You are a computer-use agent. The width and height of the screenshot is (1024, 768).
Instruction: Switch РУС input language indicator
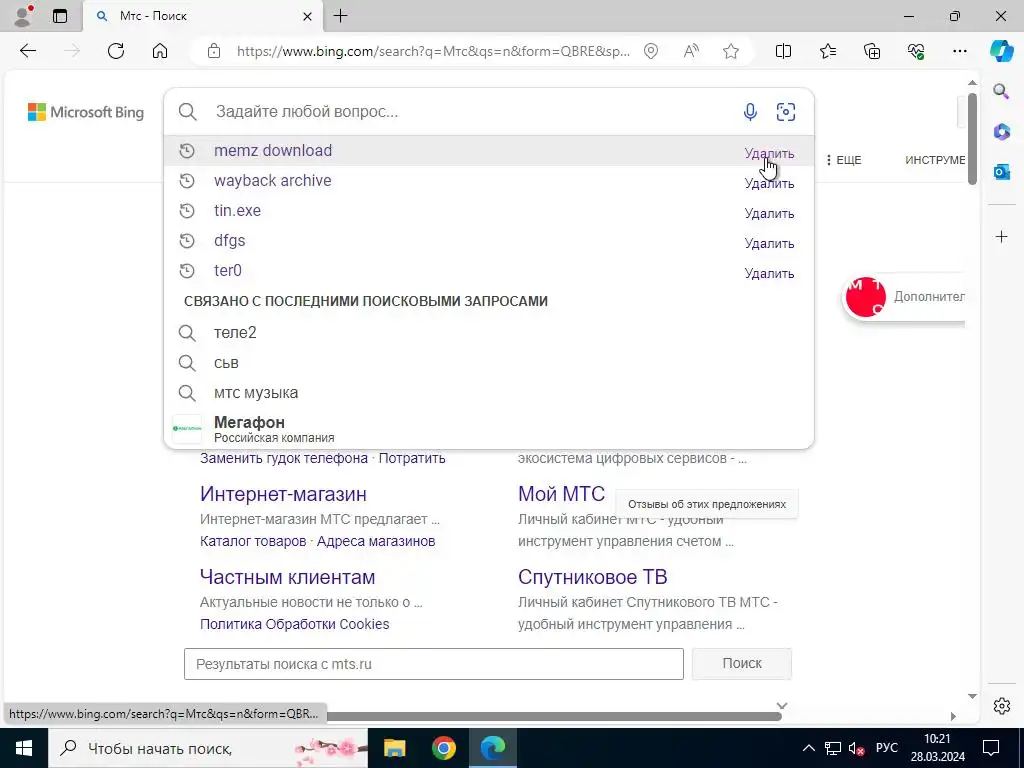point(886,748)
